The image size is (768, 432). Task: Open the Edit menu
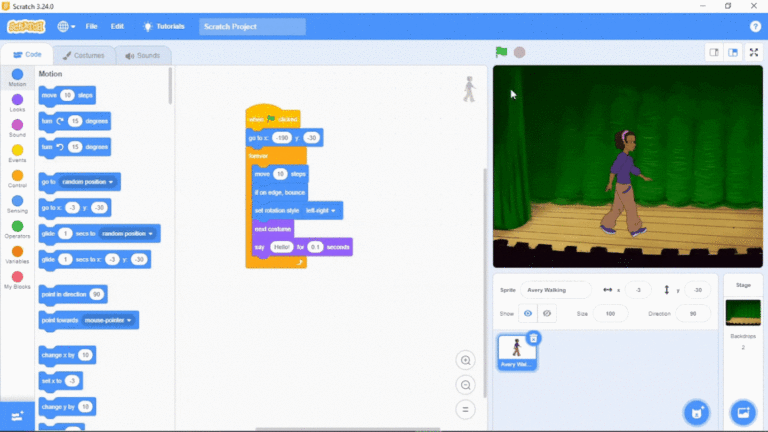pos(117,26)
